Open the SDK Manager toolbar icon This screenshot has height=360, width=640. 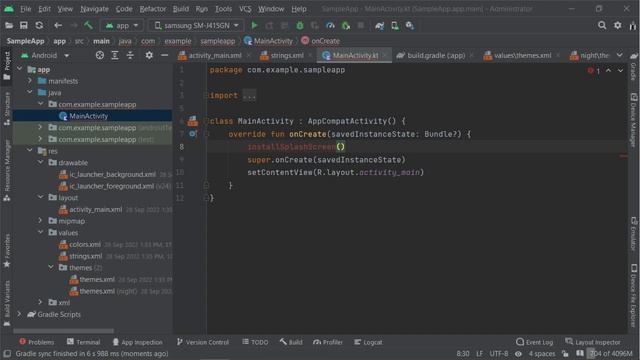coord(410,25)
